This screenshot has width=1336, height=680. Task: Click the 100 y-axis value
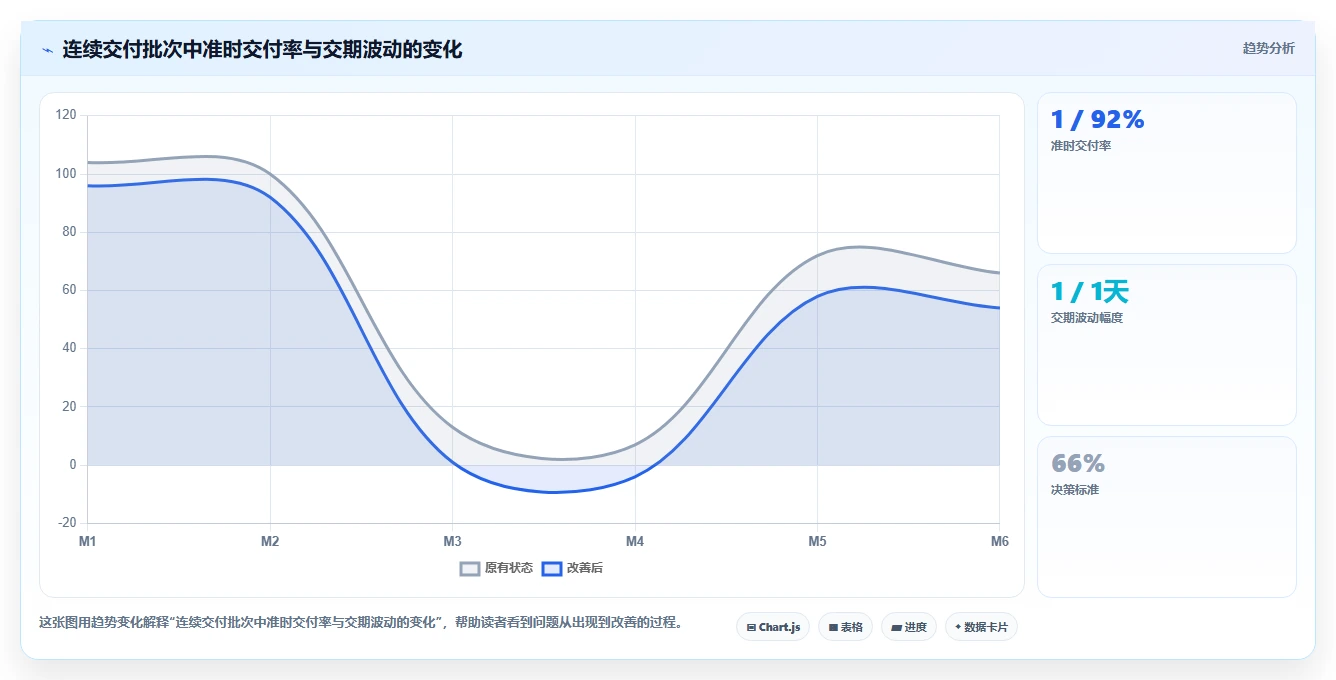pyautogui.click(x=66, y=174)
